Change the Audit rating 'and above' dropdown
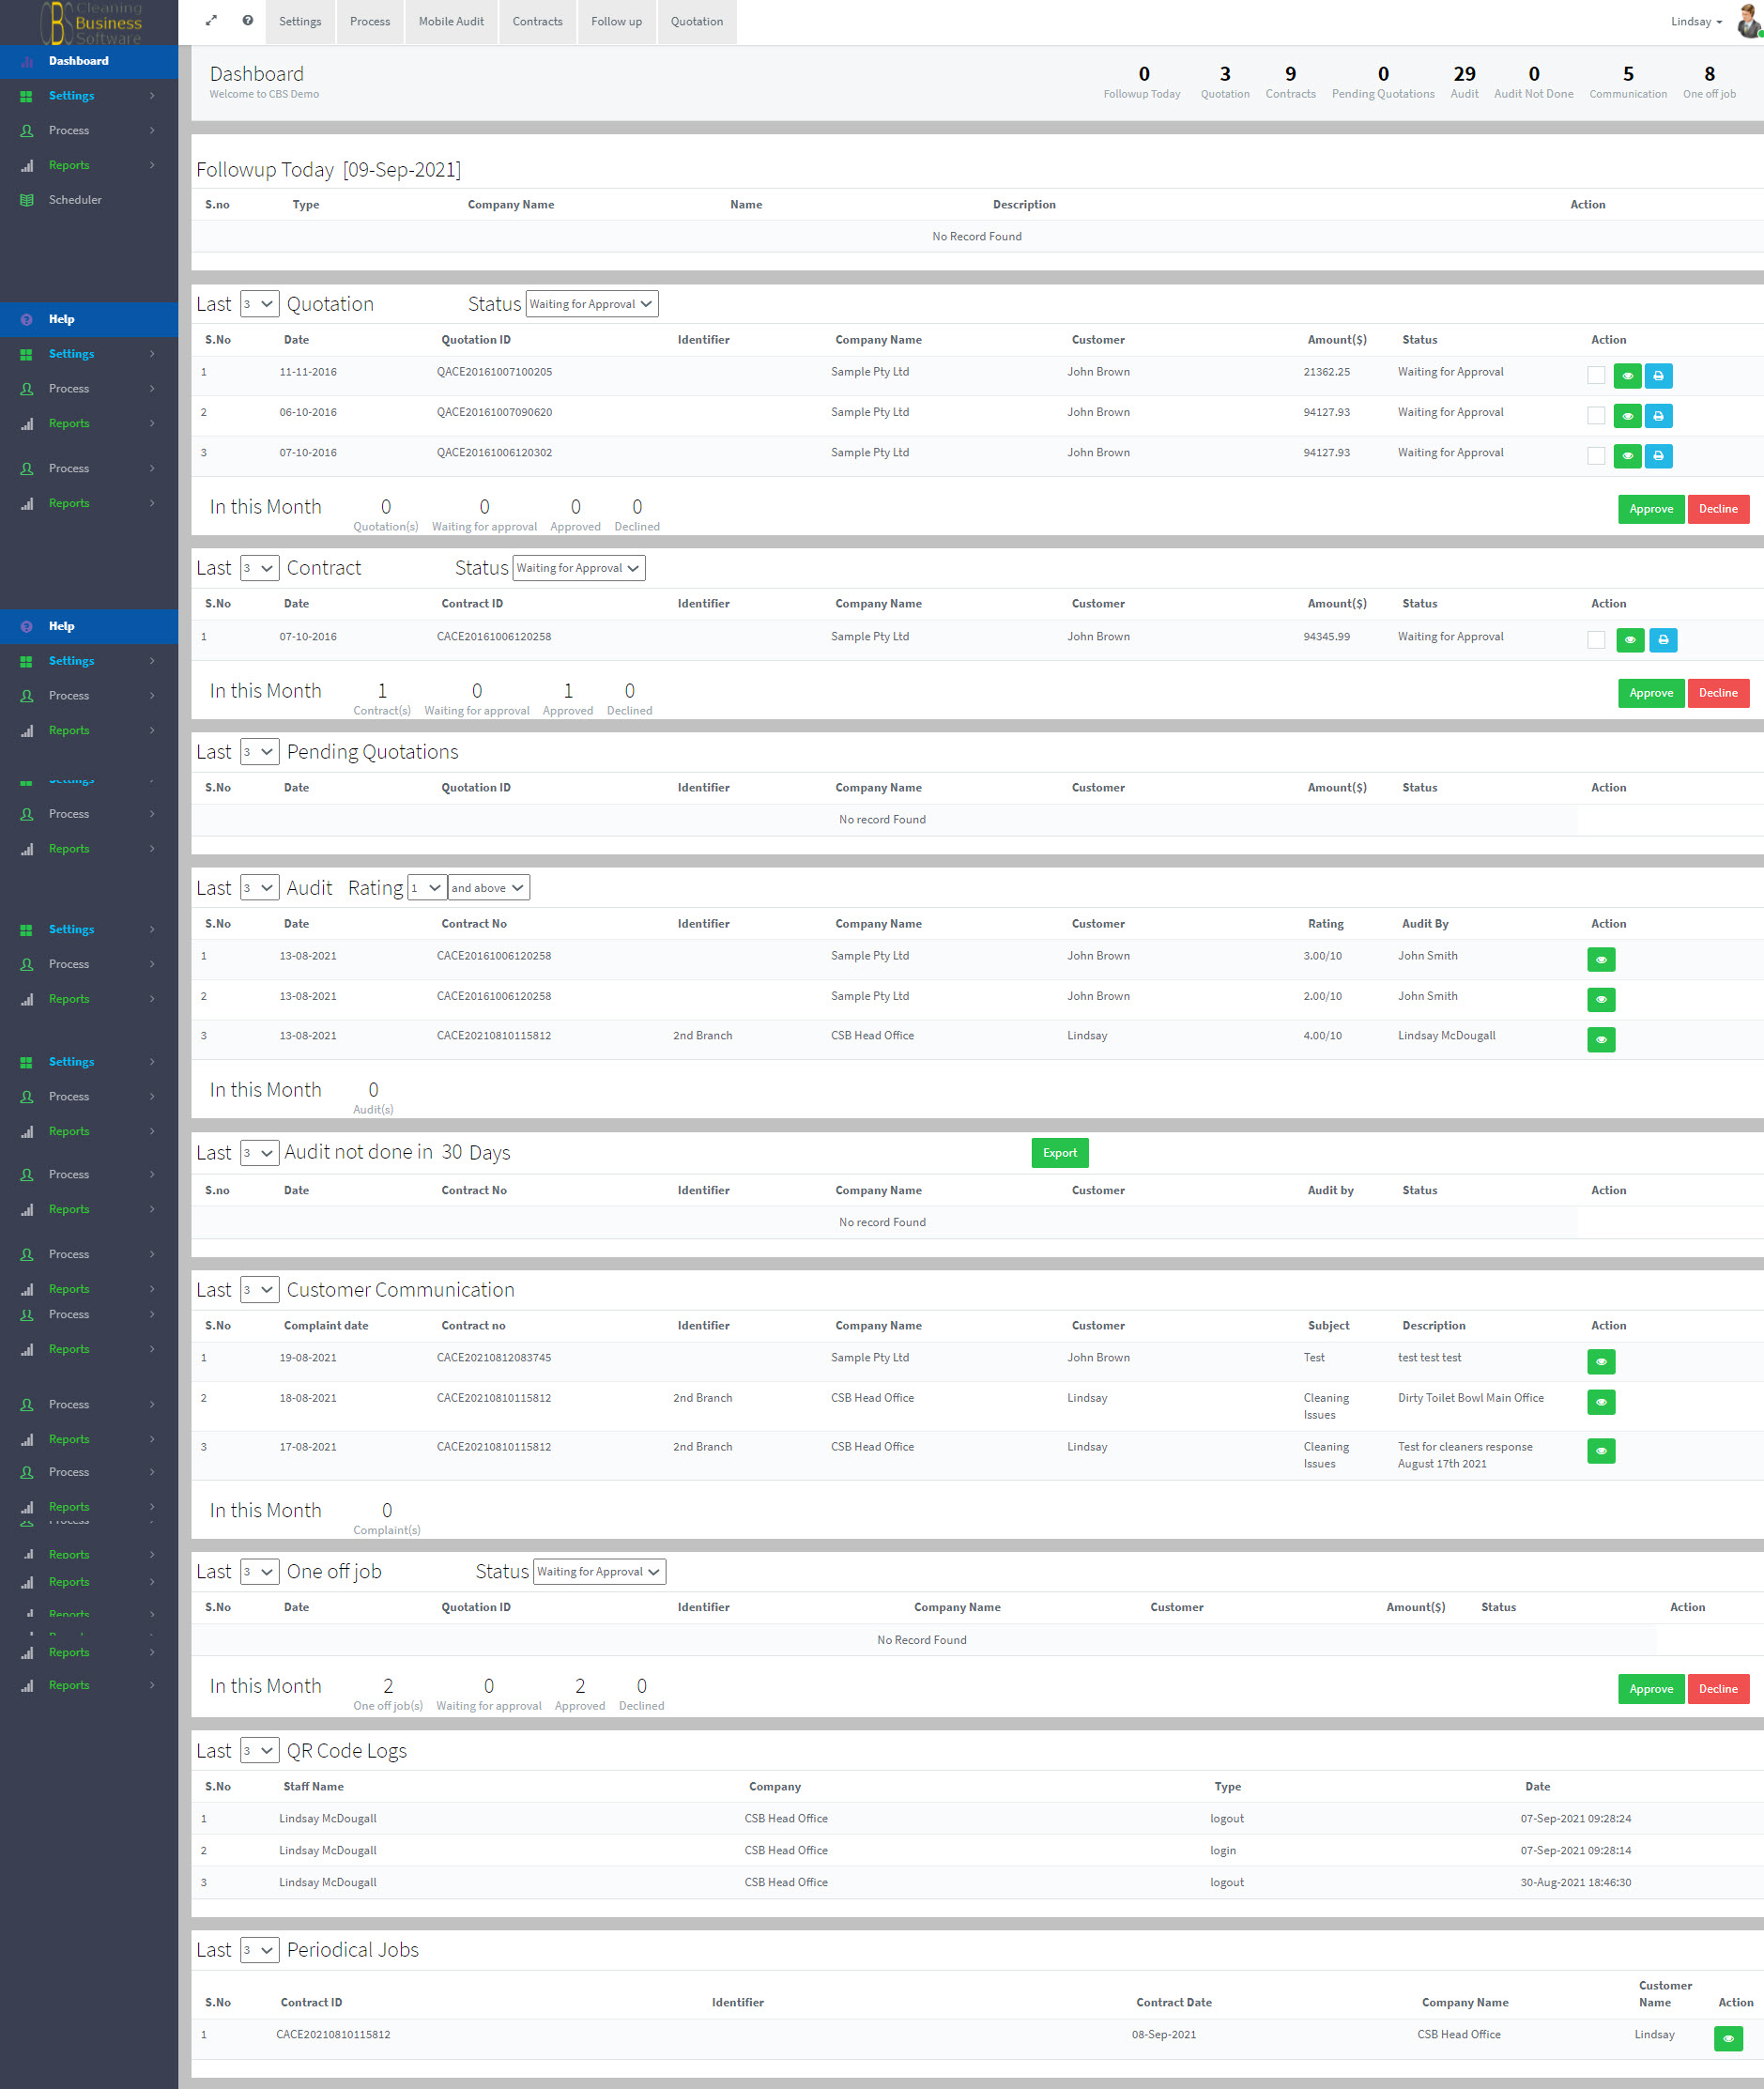Screen dimensions: 1764x2089 tap(488, 887)
